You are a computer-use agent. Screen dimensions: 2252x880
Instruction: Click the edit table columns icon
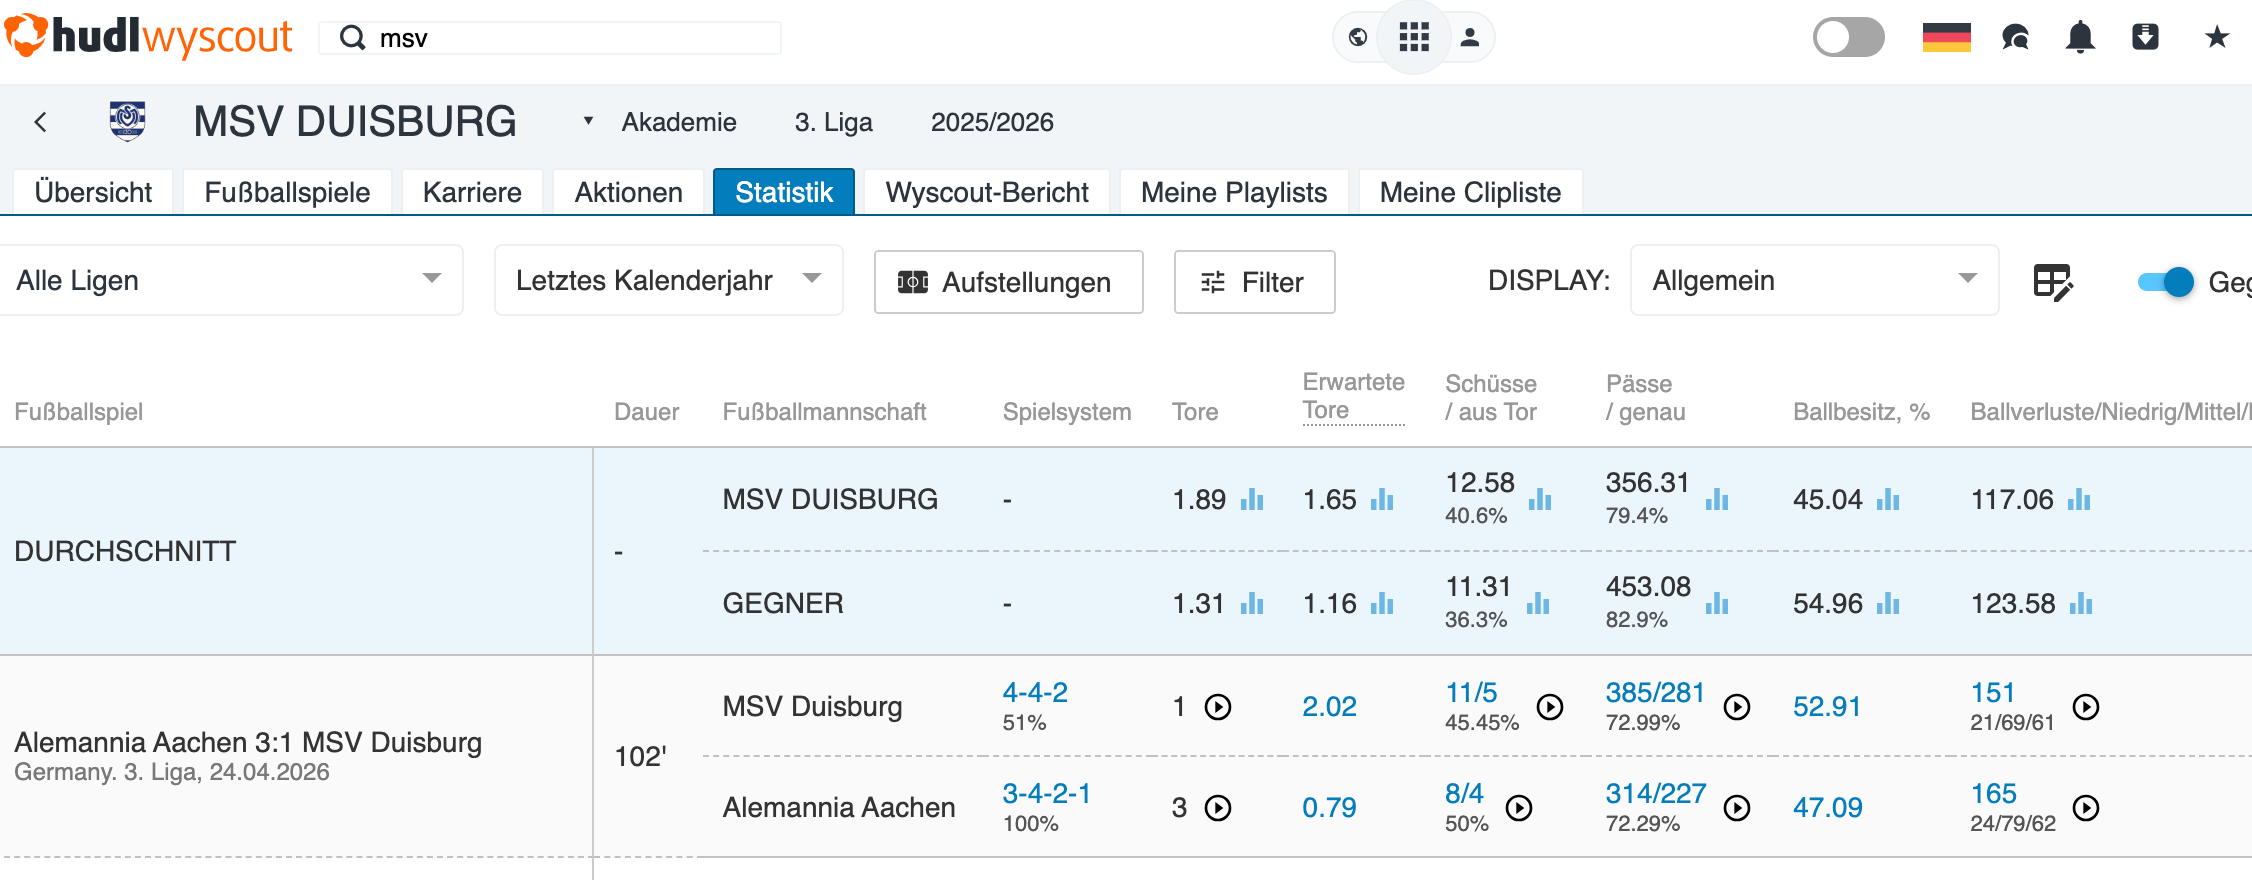[x=2053, y=282]
